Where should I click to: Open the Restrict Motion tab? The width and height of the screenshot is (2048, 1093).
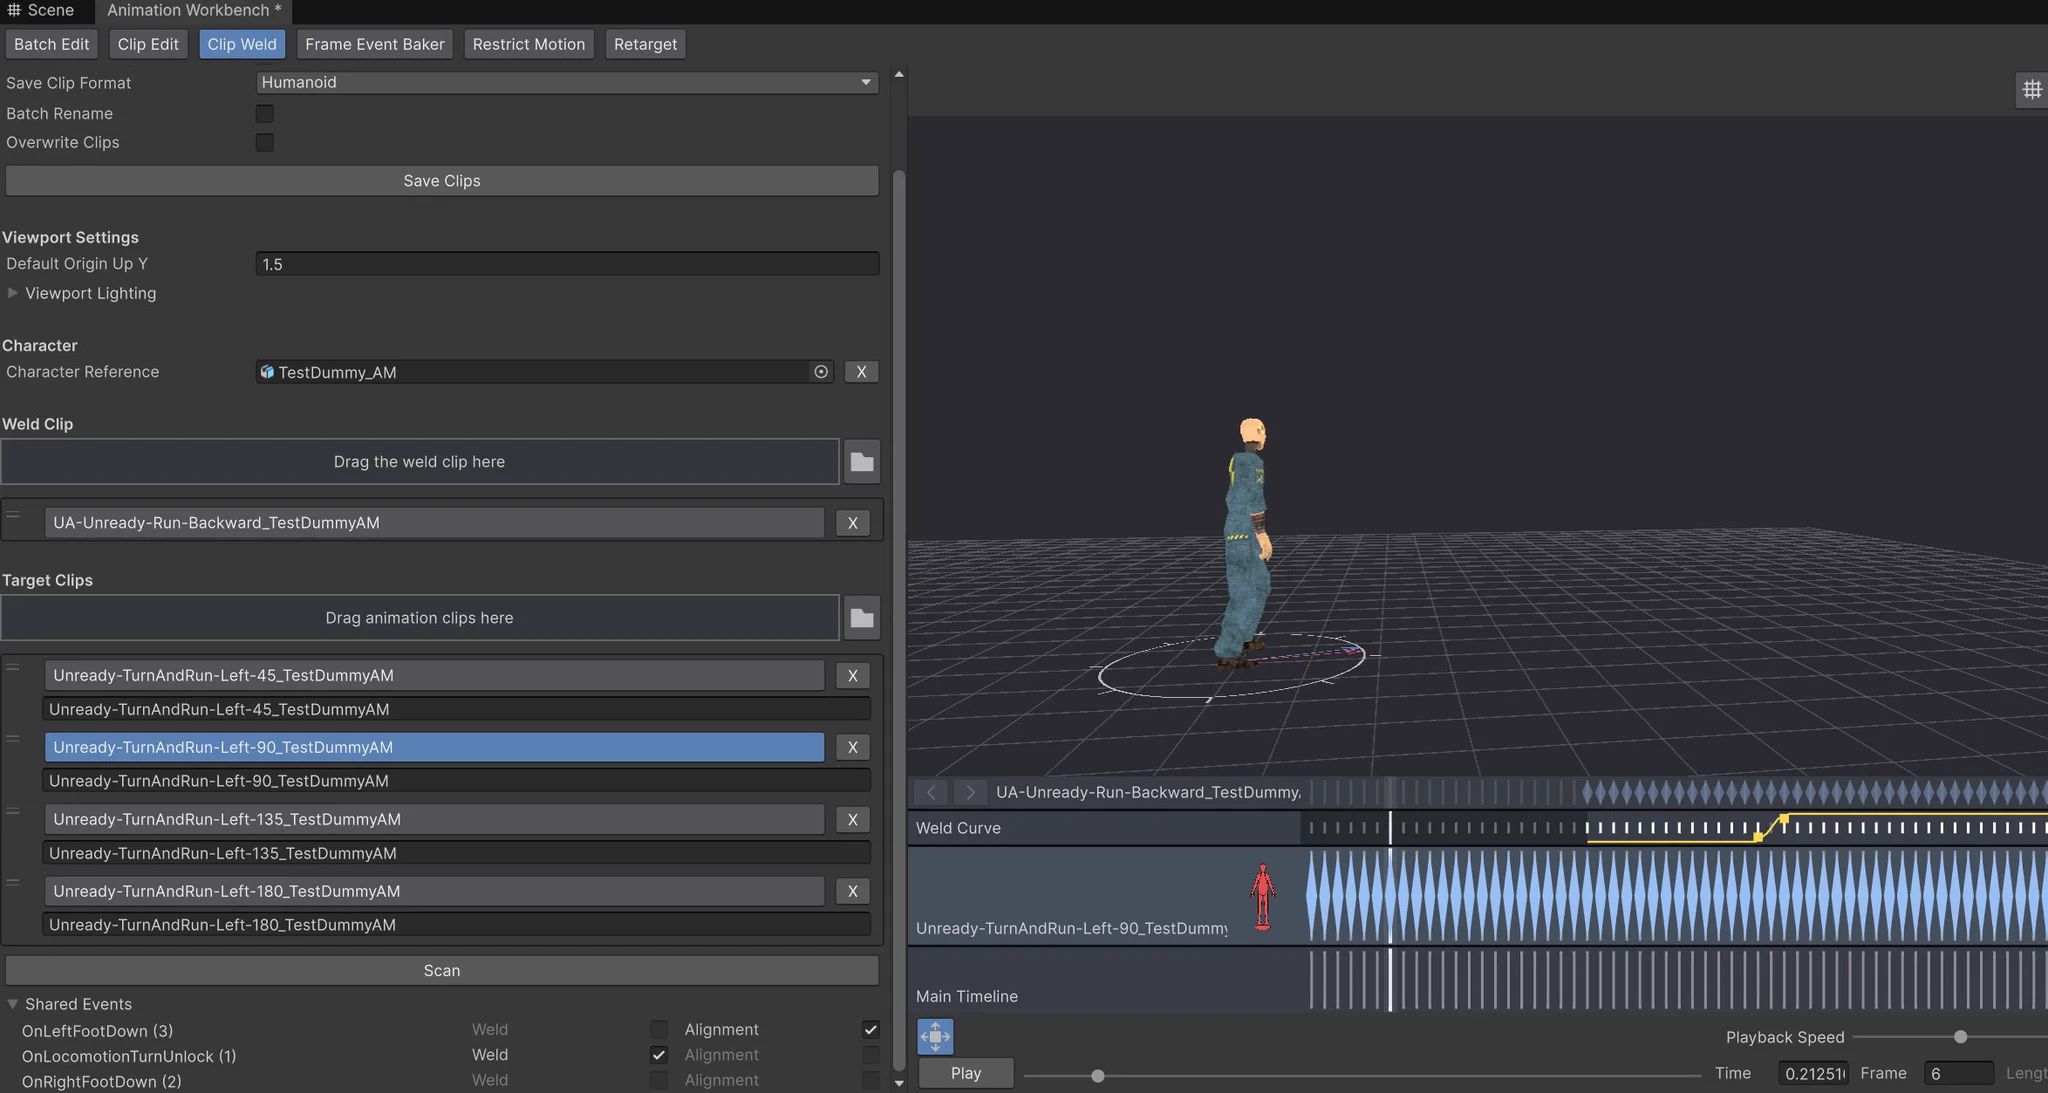(x=529, y=44)
